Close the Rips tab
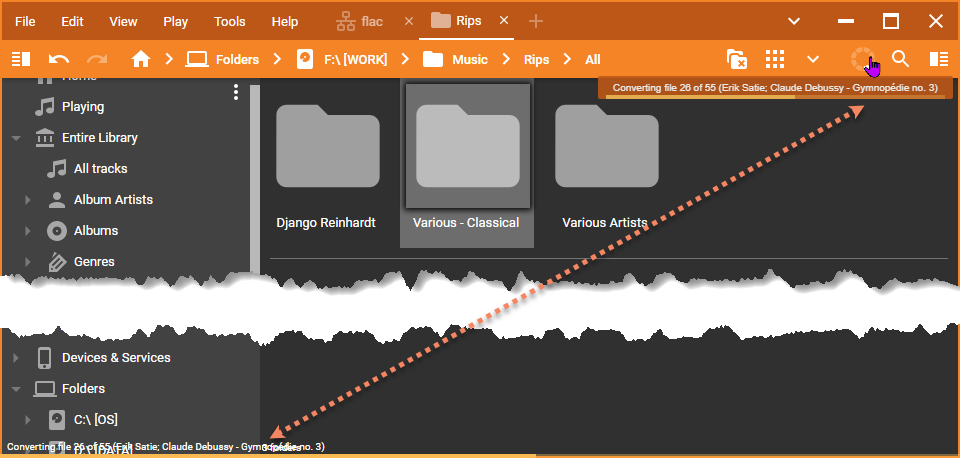The height and width of the screenshot is (458, 960). [x=504, y=21]
